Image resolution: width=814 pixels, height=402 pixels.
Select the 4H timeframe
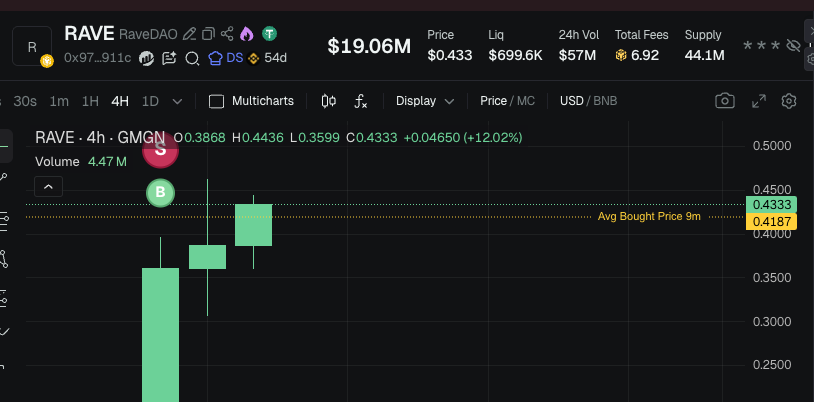point(120,101)
